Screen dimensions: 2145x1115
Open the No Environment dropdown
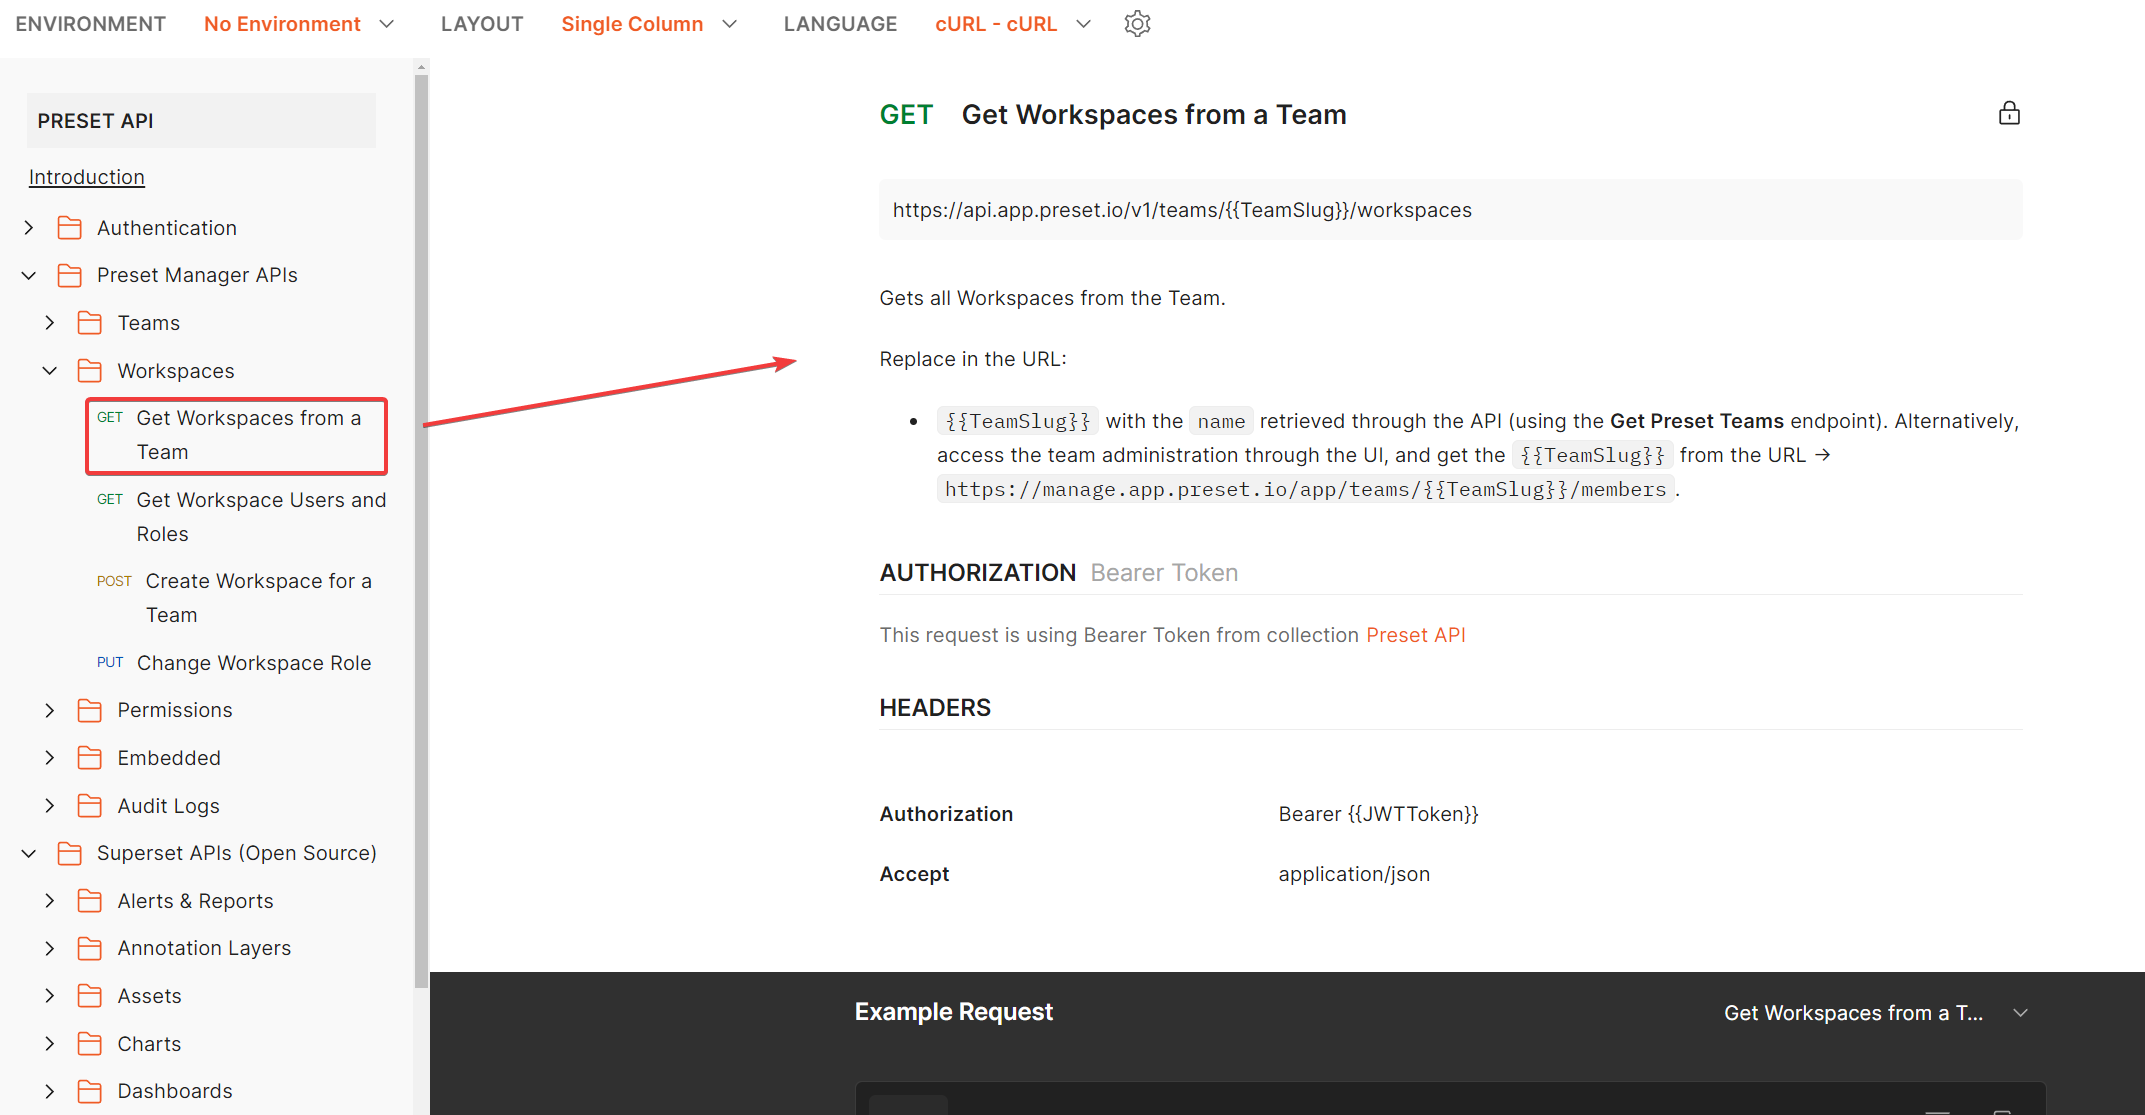299,23
